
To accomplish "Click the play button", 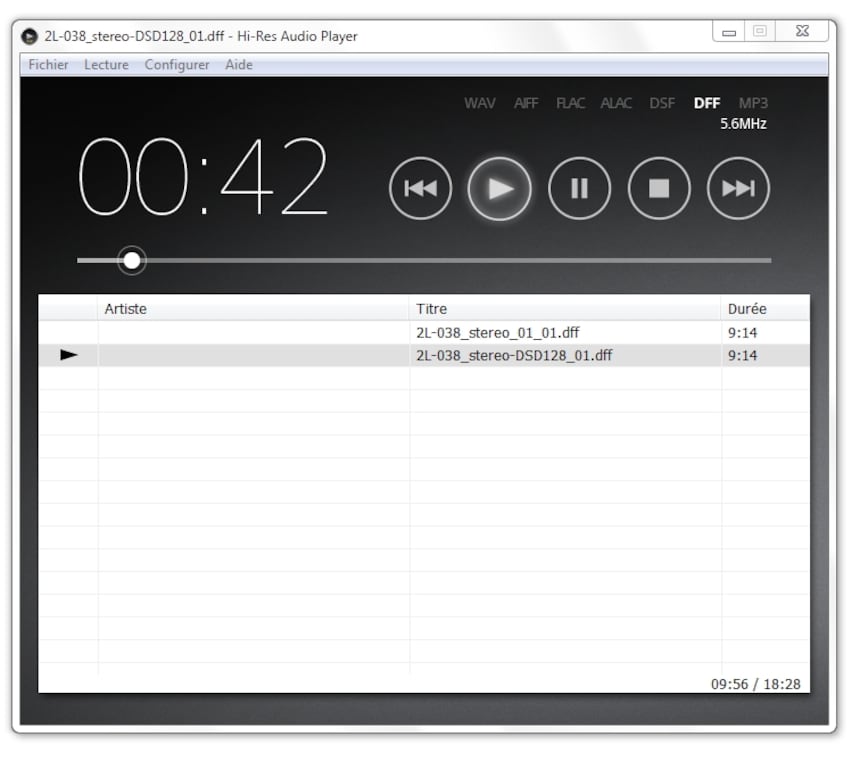I will (x=500, y=189).
